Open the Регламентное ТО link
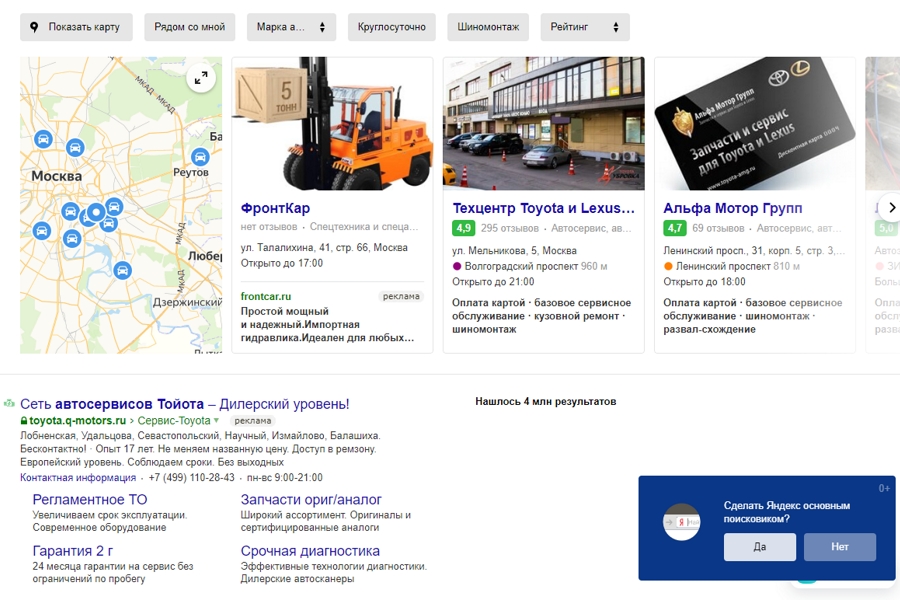Screen dimensions: 900x600 coord(90,499)
